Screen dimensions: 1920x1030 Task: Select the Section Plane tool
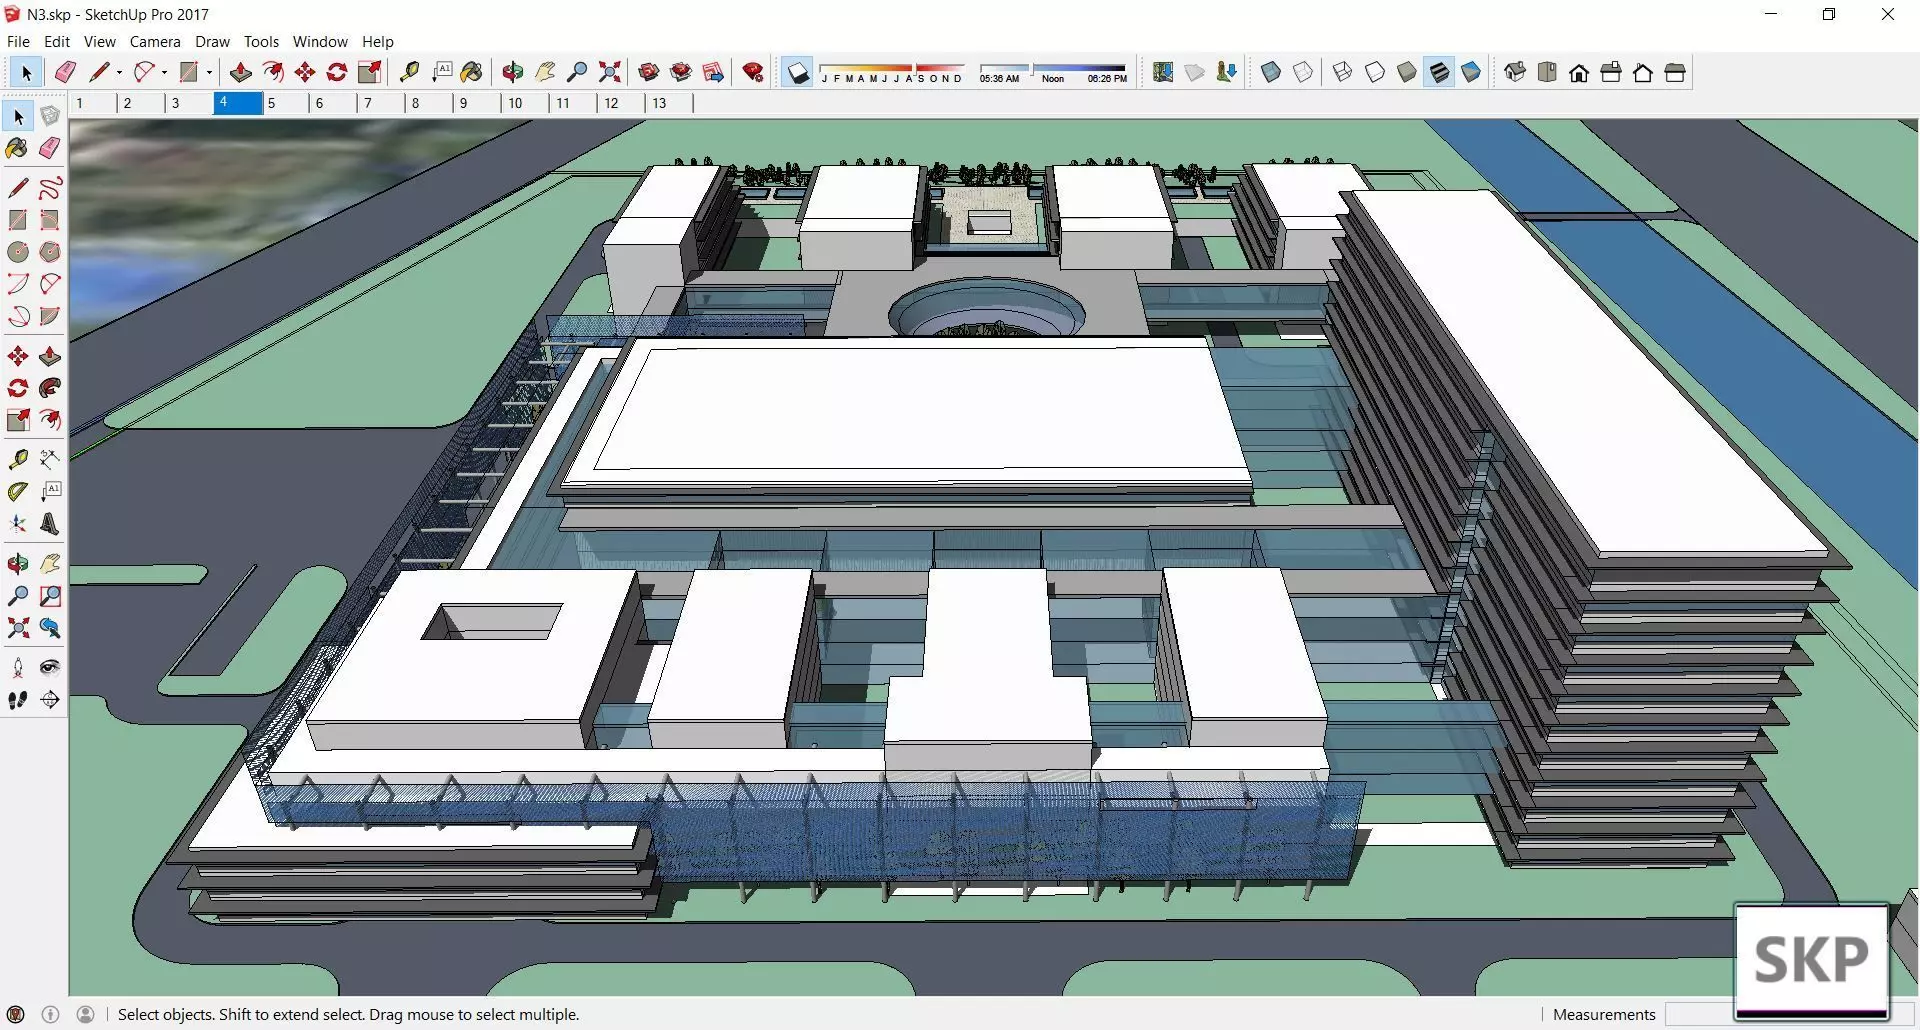tap(50, 700)
